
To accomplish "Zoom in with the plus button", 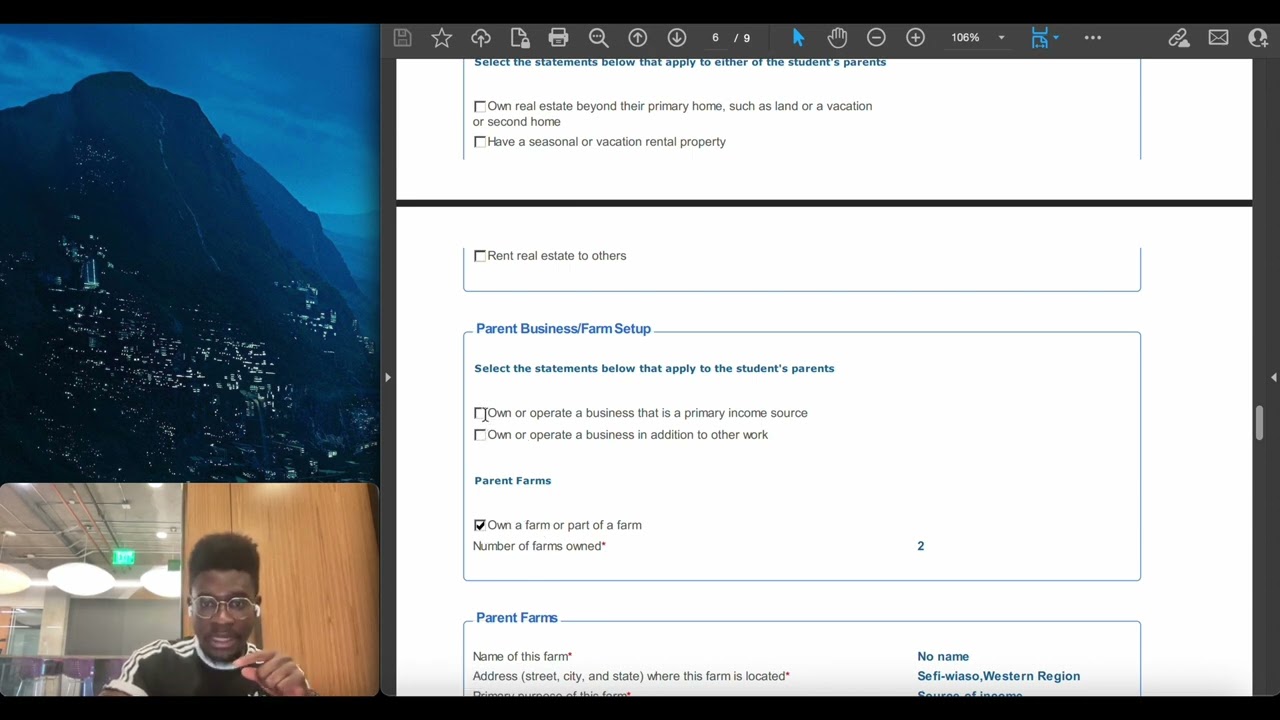I will pos(915,38).
